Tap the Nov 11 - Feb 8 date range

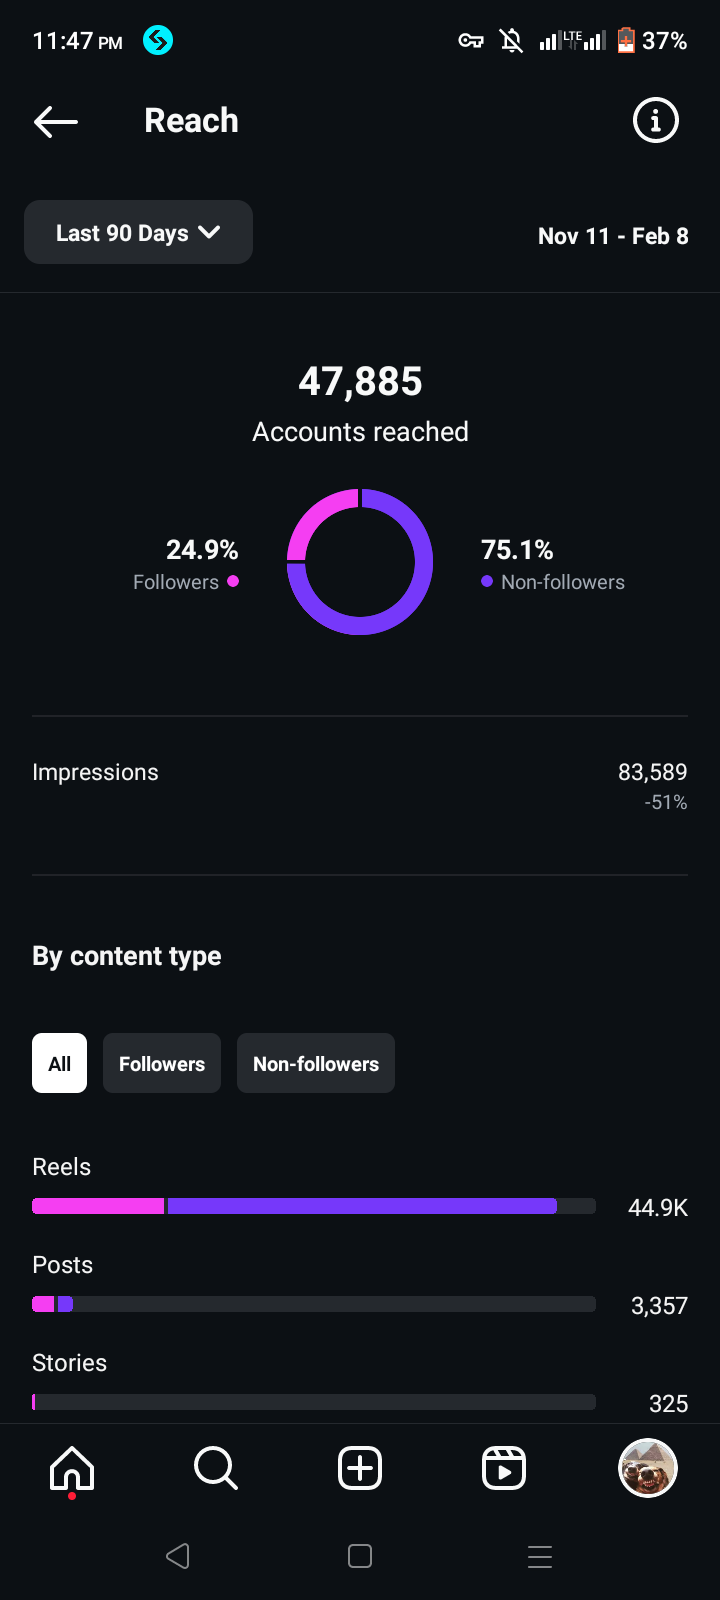[613, 236]
